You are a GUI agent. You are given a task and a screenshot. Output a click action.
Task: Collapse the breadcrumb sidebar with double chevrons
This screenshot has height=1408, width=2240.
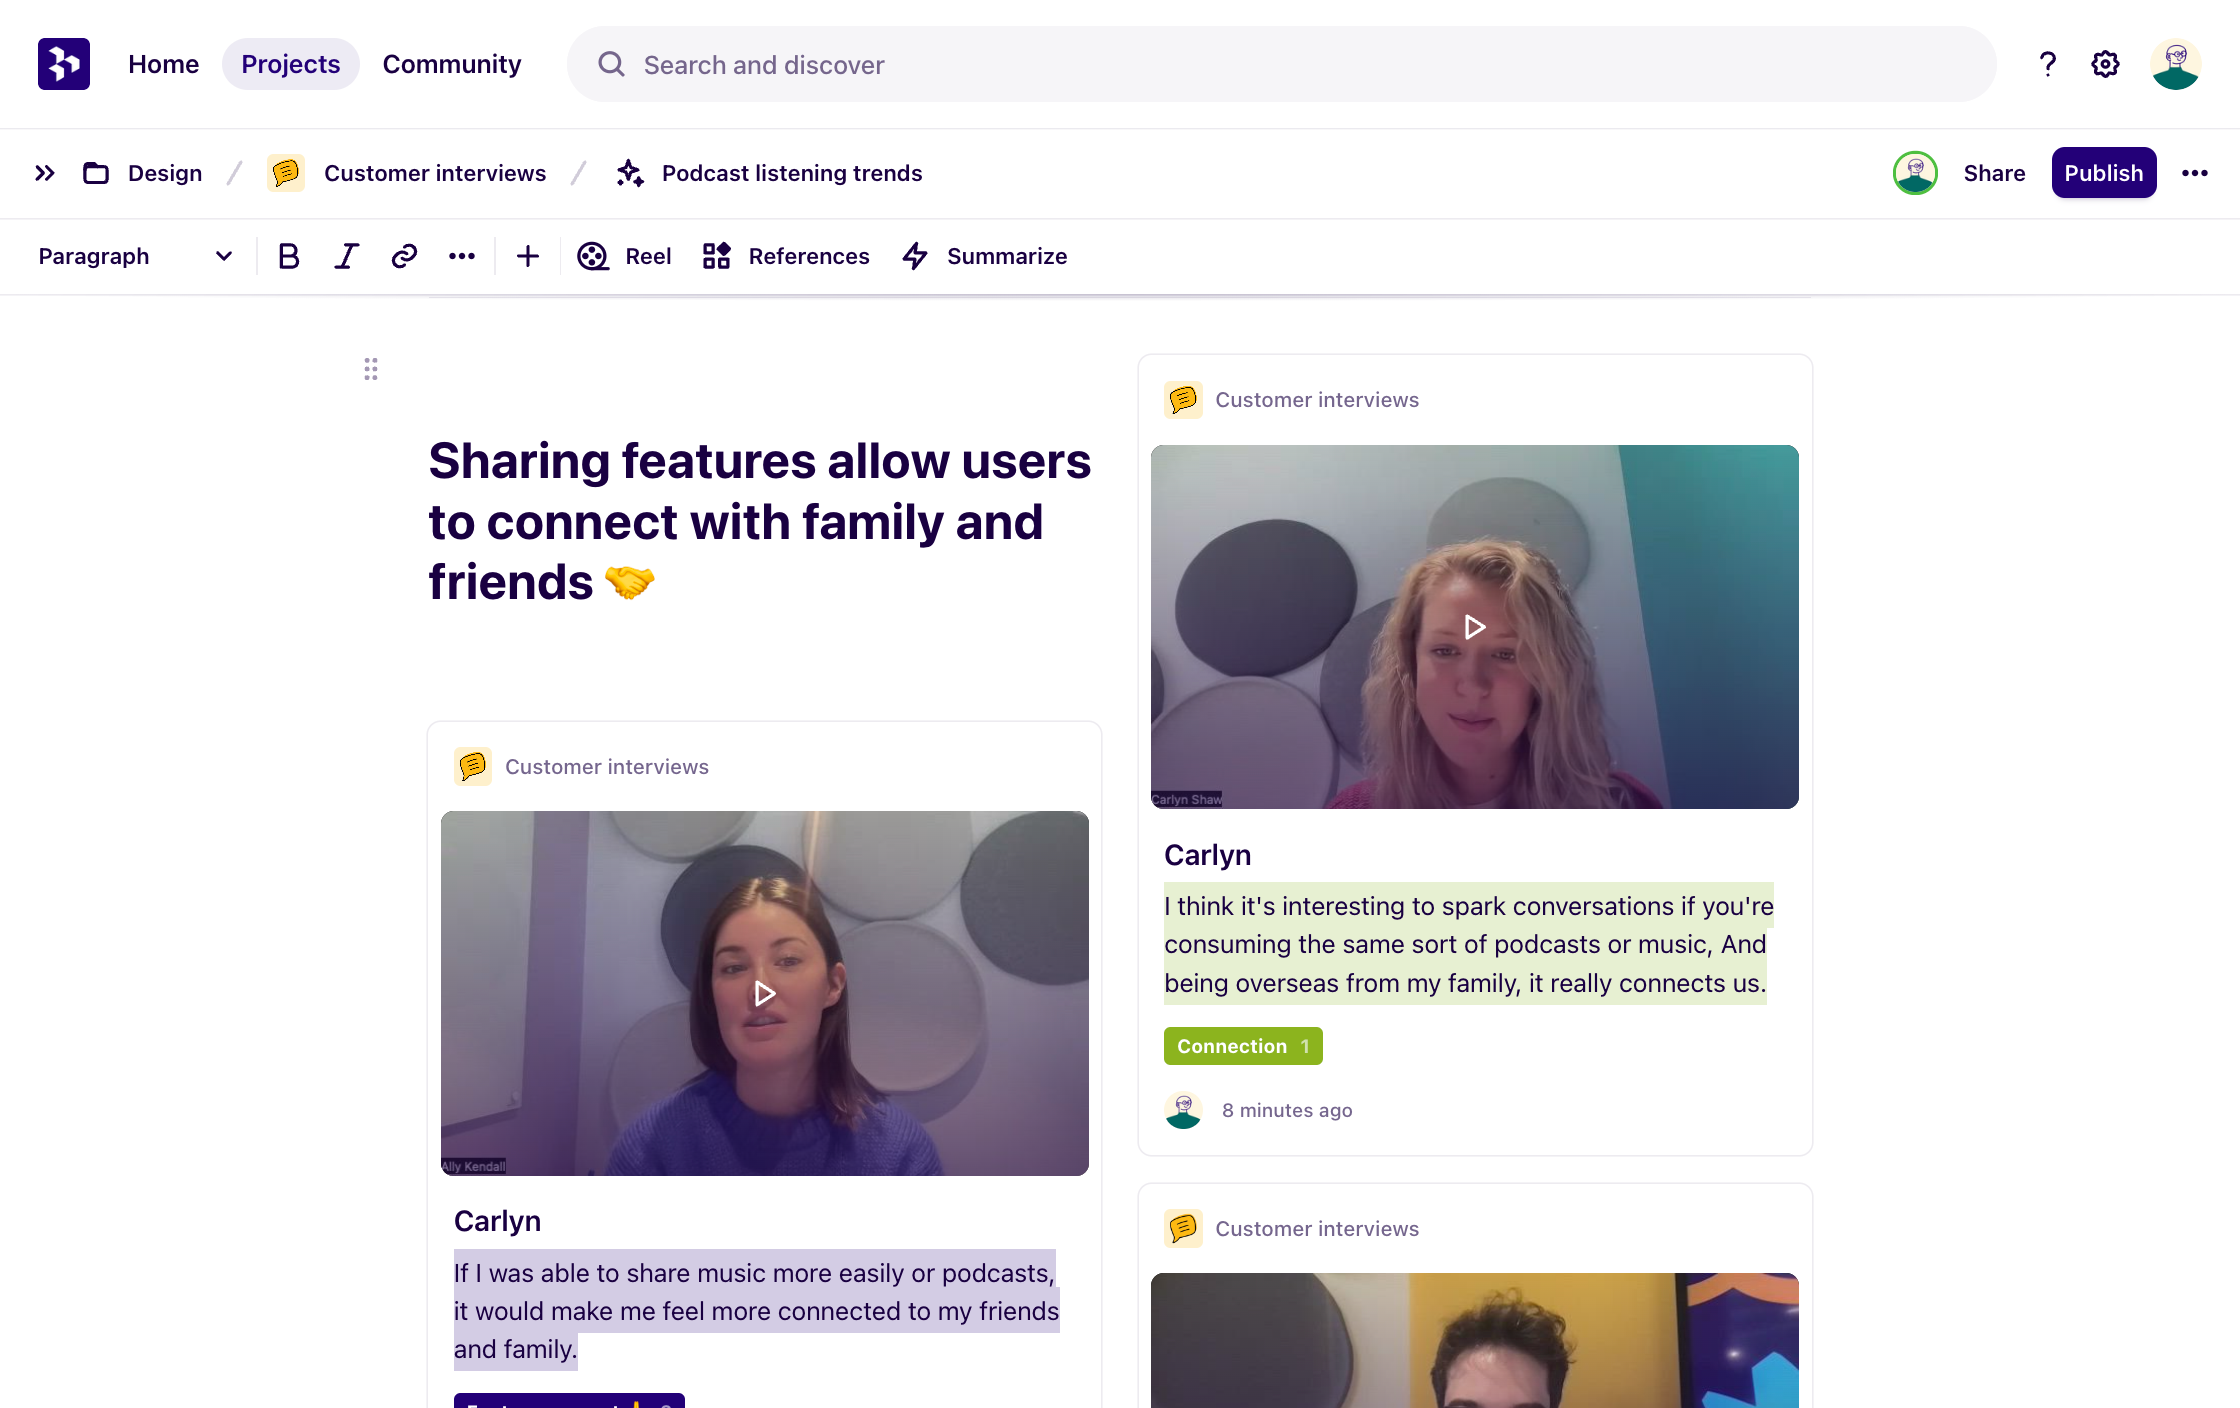44,172
